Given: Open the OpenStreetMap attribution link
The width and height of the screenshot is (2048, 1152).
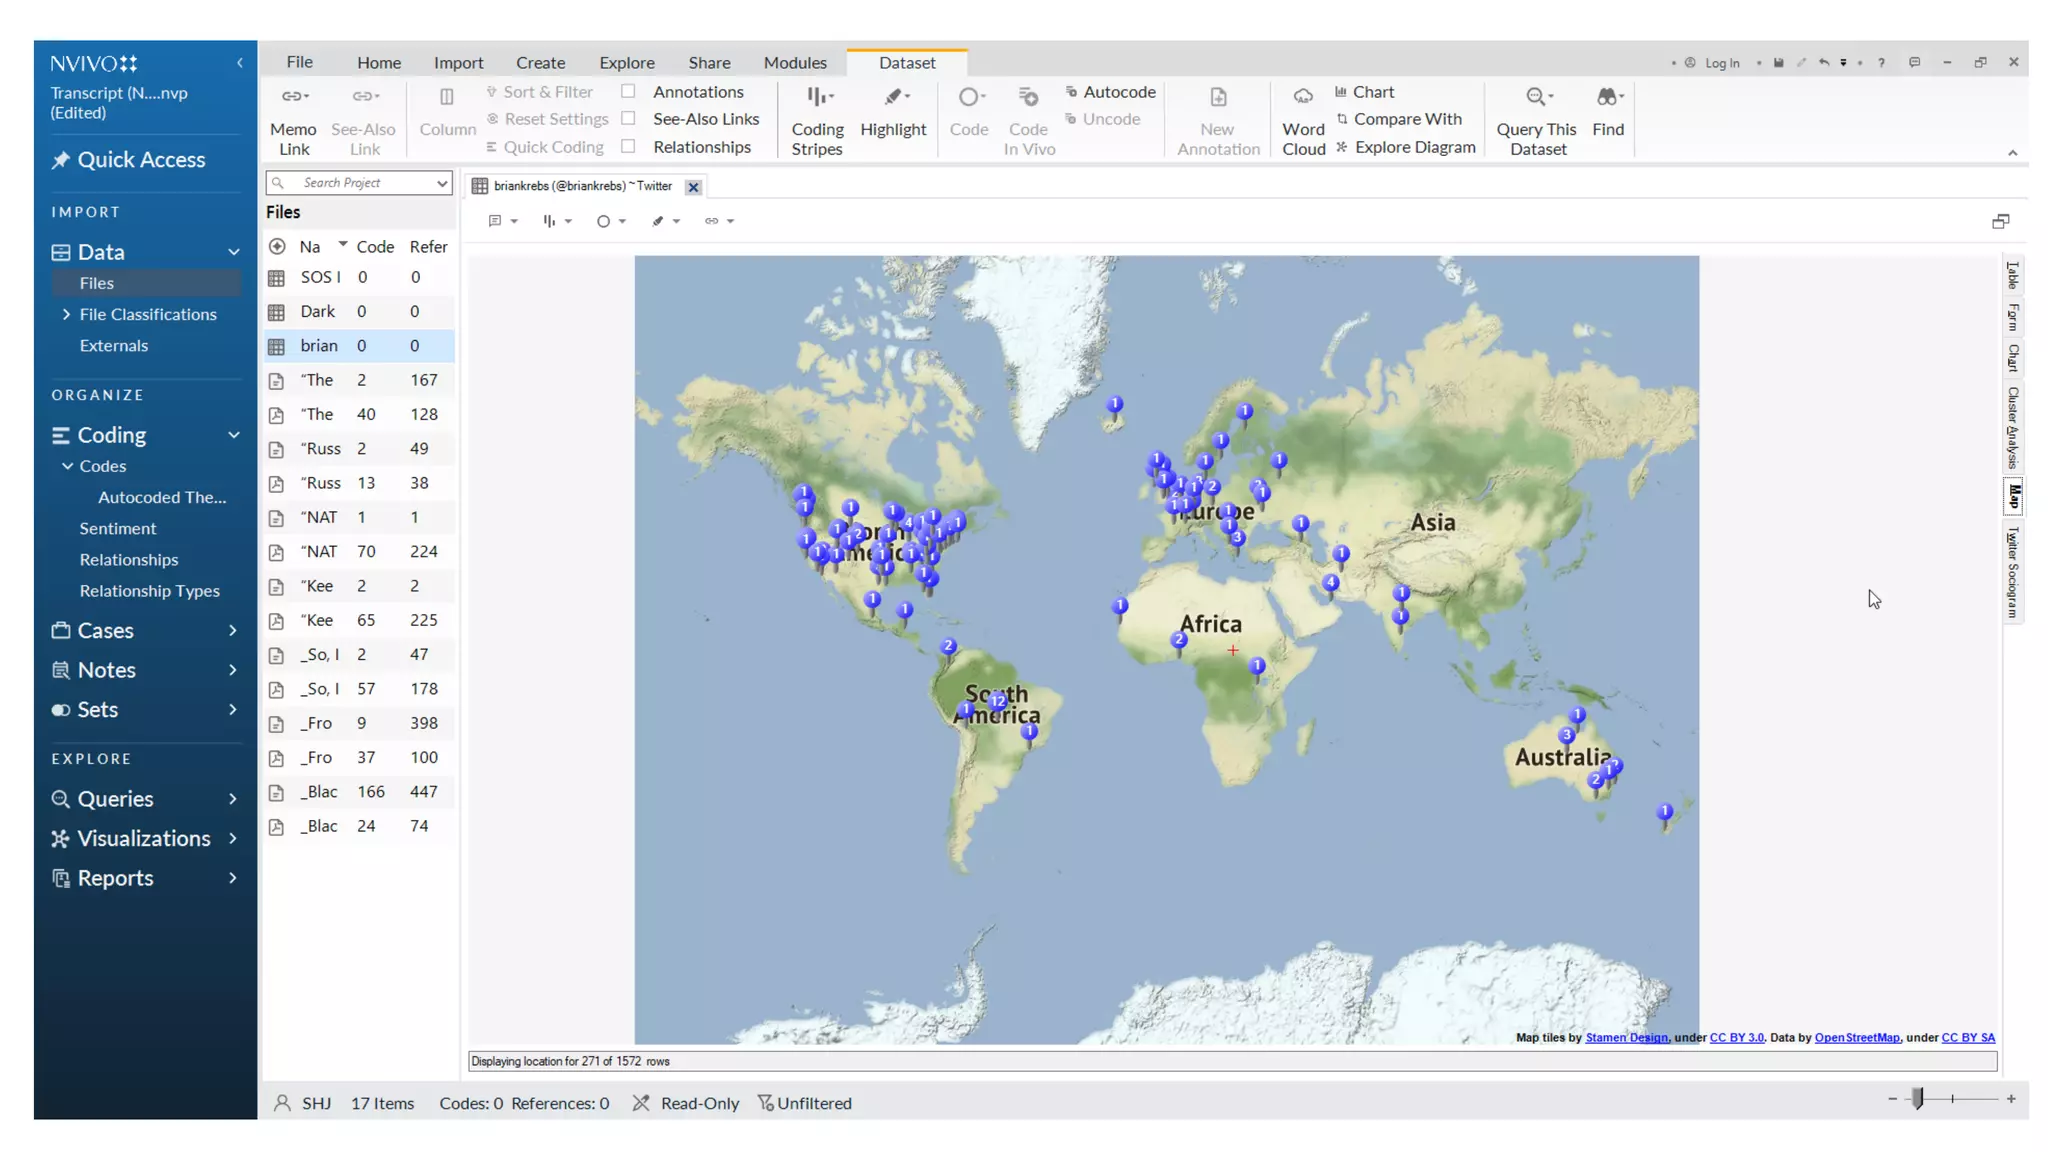Looking at the screenshot, I should (x=1856, y=1038).
